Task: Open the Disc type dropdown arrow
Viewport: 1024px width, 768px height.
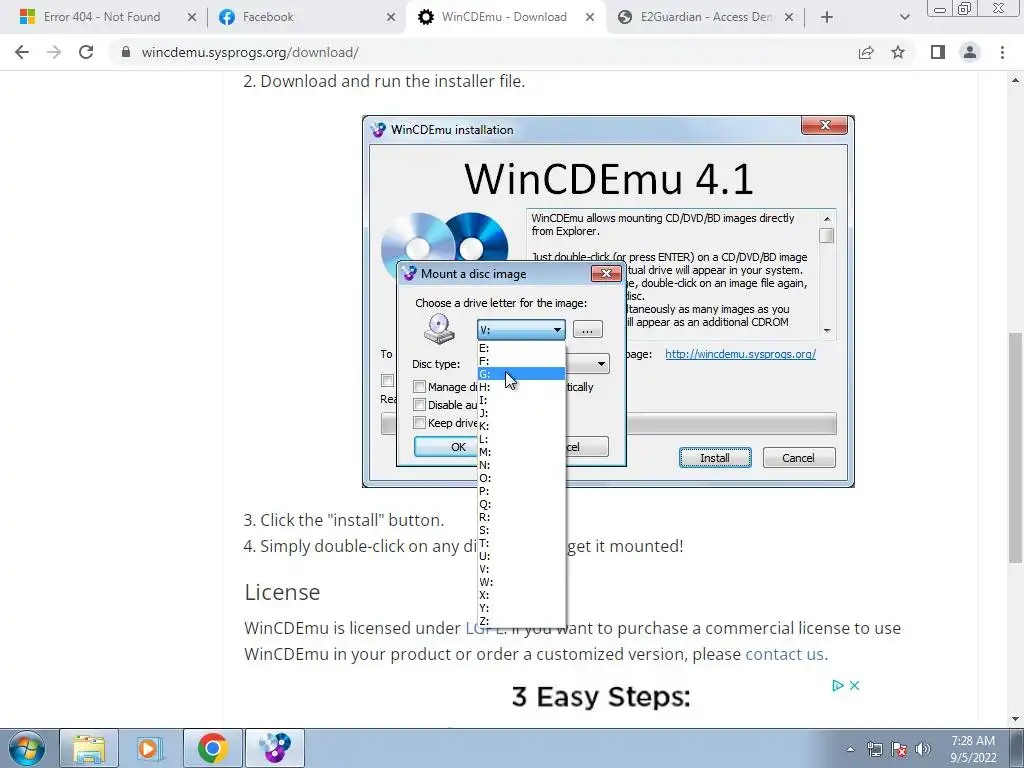Action: coord(600,364)
